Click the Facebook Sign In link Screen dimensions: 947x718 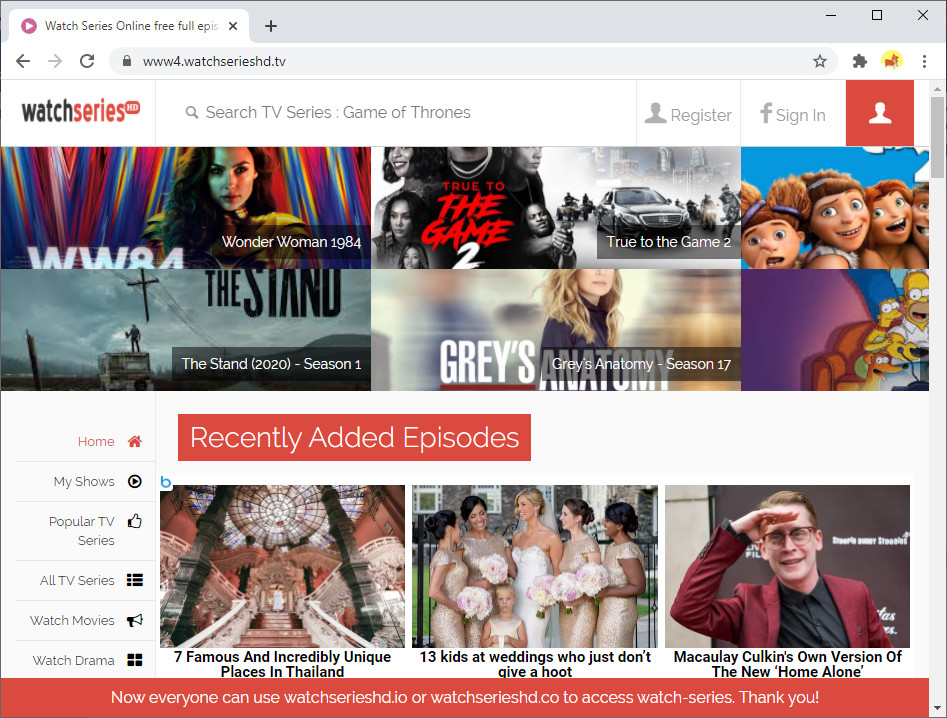coord(792,114)
